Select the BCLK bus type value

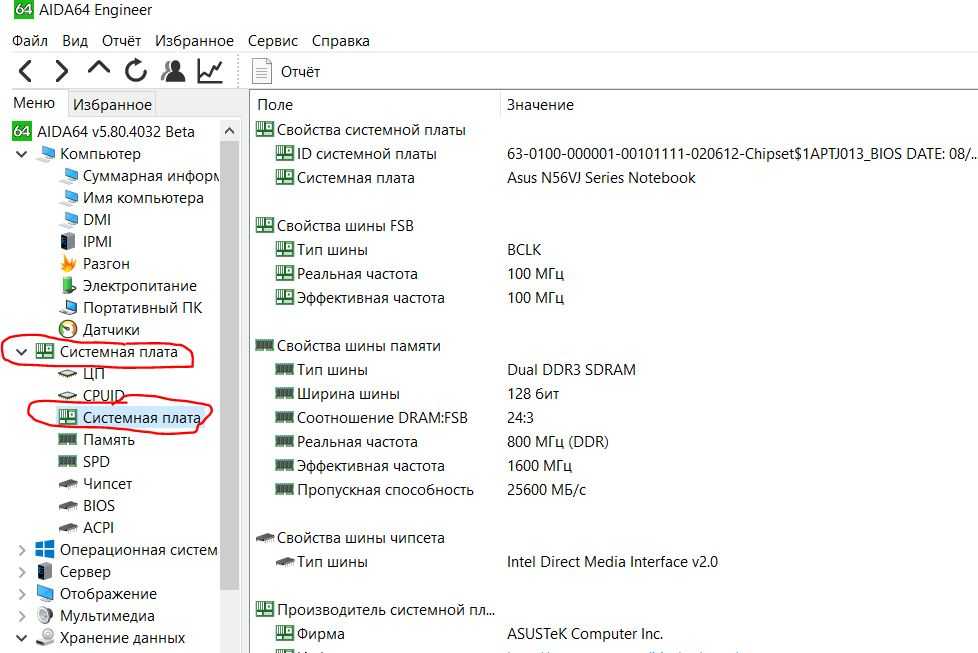tap(524, 249)
